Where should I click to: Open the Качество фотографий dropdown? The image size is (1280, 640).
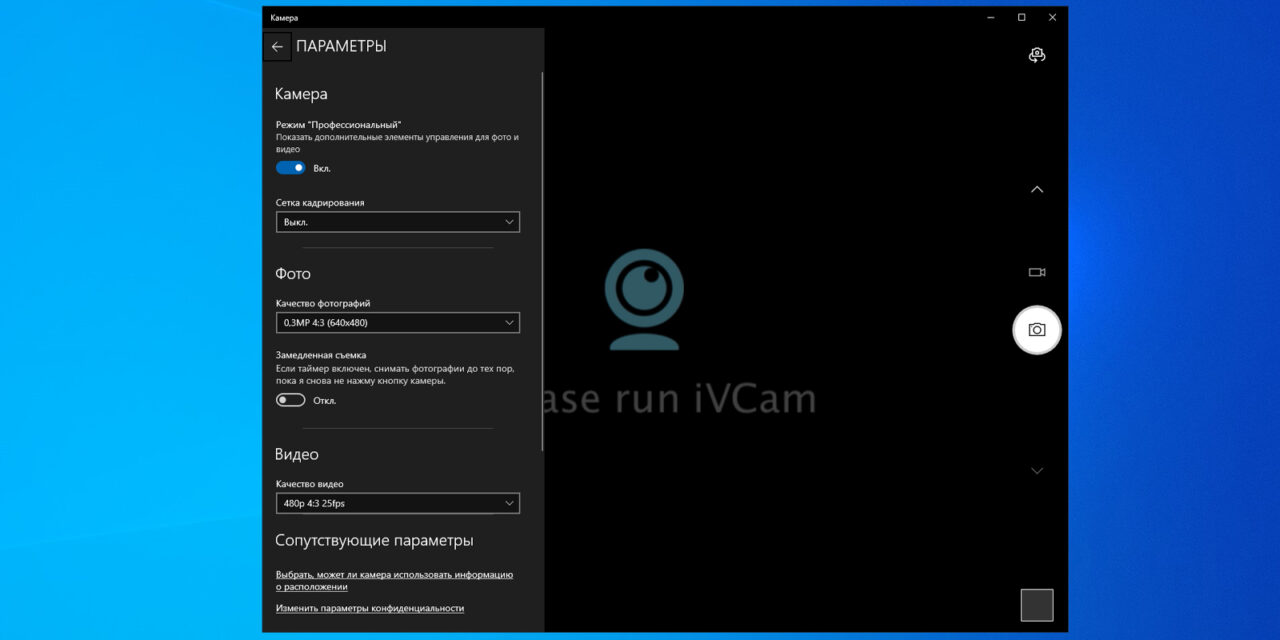click(398, 322)
